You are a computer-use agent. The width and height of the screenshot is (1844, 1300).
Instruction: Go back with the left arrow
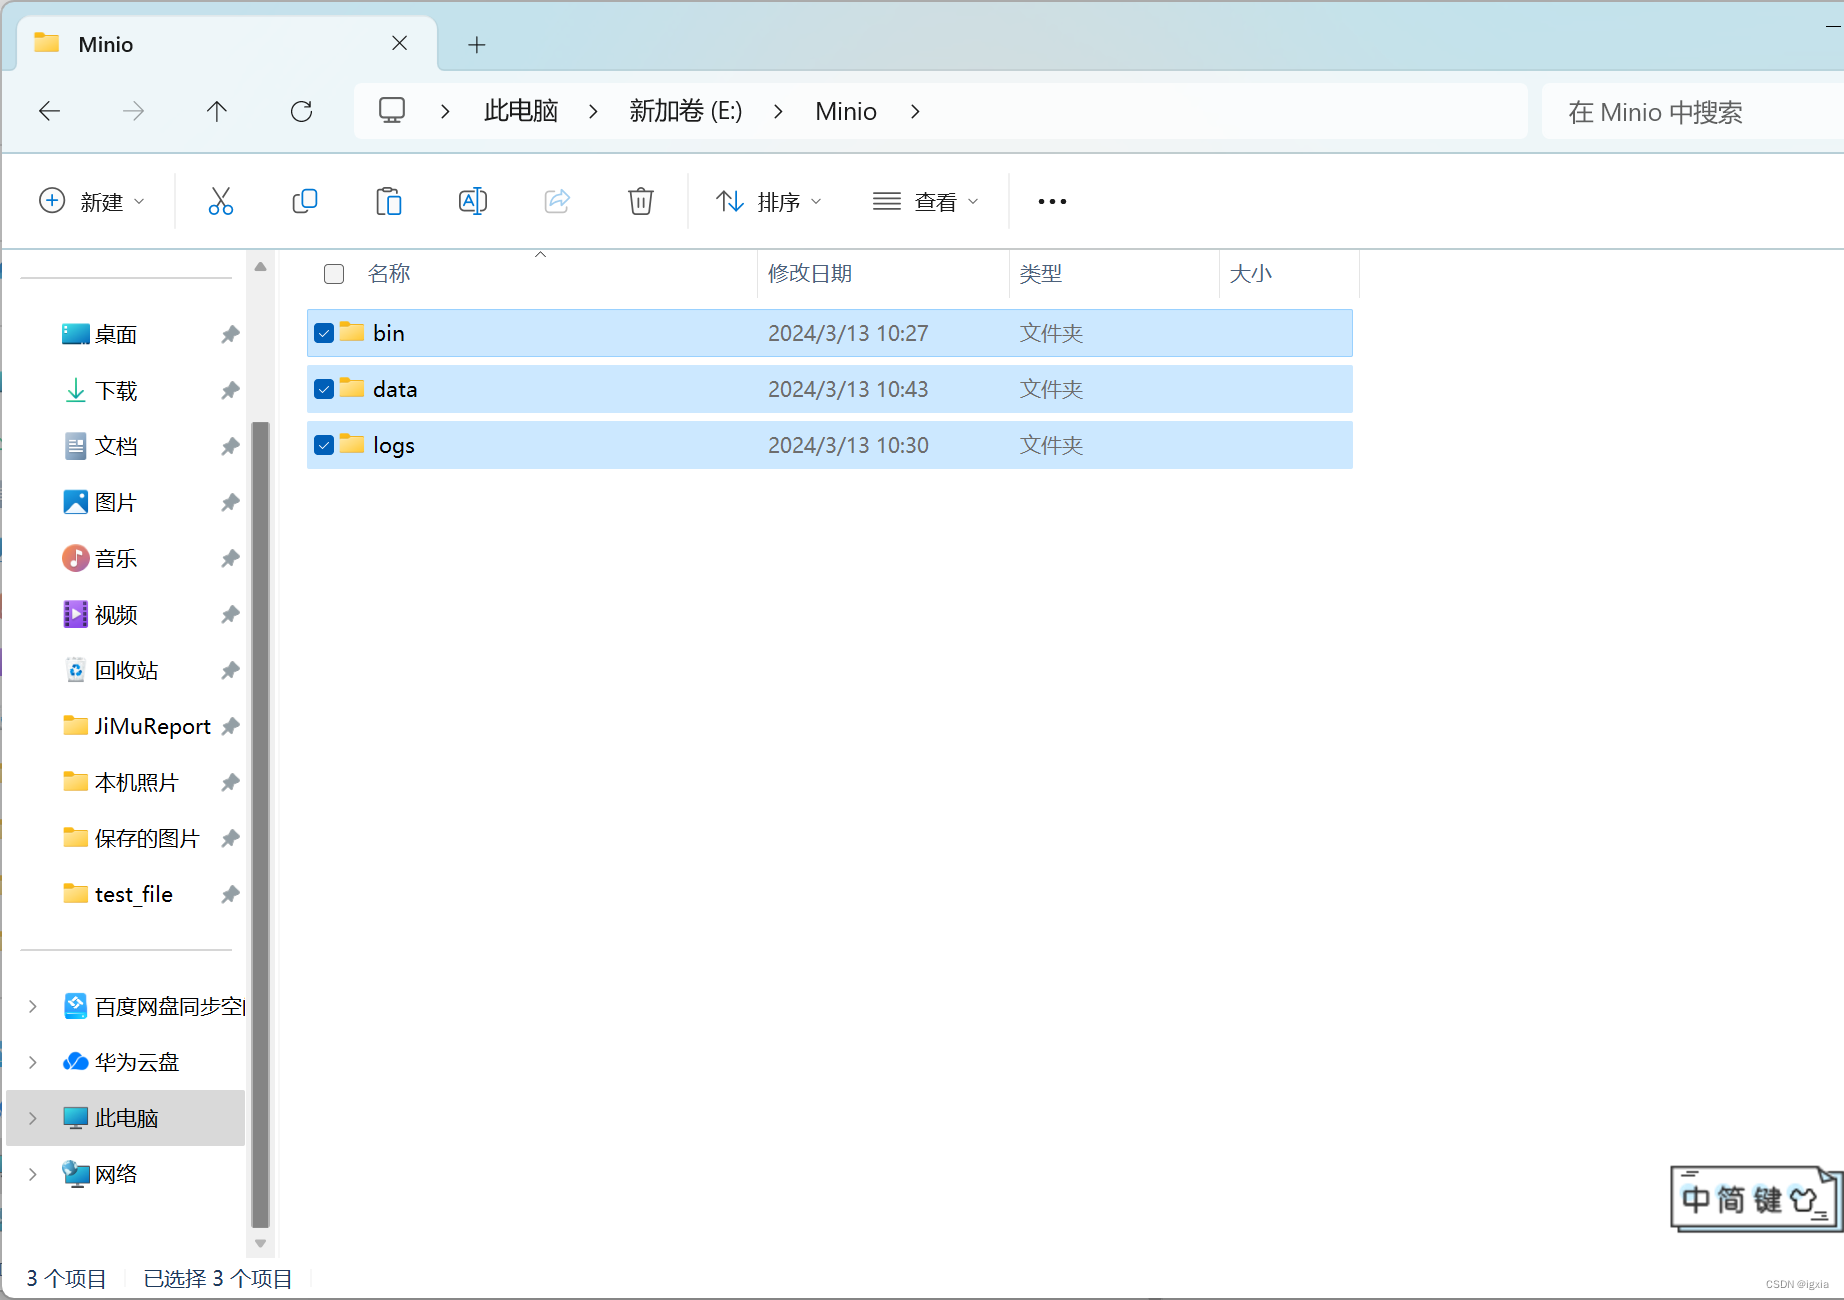pyautogui.click(x=49, y=111)
